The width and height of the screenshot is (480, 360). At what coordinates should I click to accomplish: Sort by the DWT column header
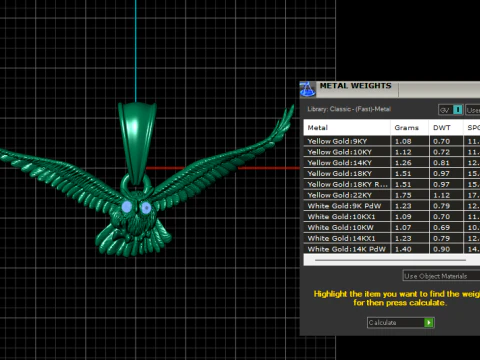[446, 128]
